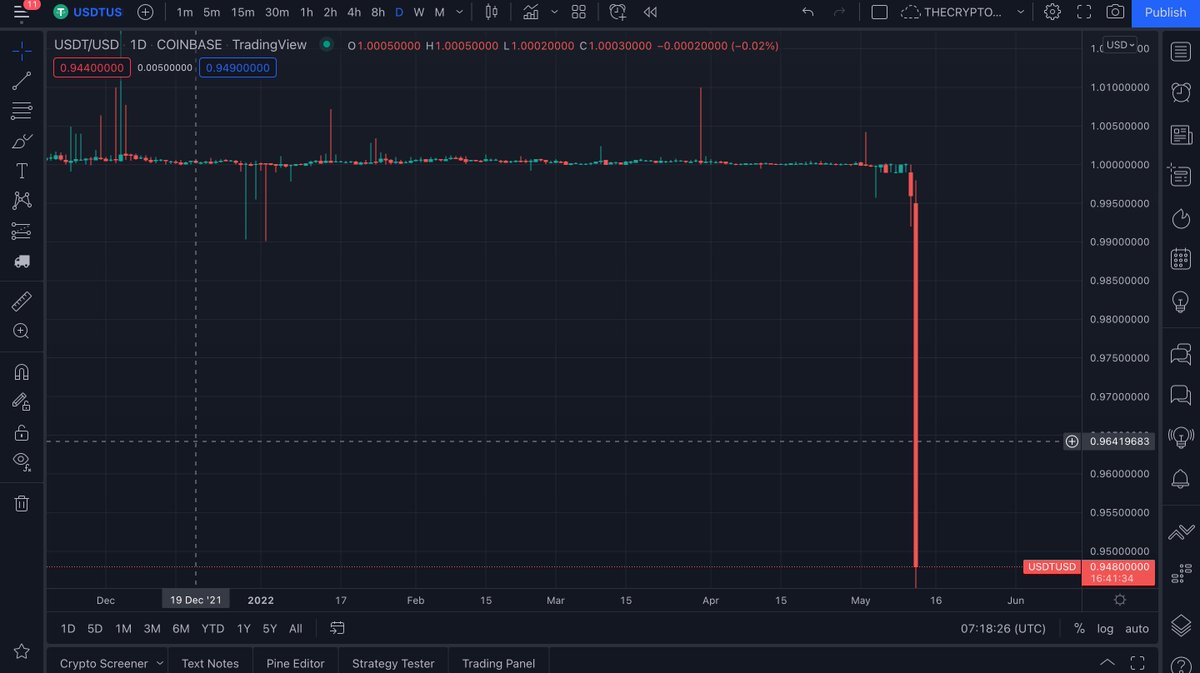Open the notifications bell panel
The image size is (1200, 673).
[1180, 478]
